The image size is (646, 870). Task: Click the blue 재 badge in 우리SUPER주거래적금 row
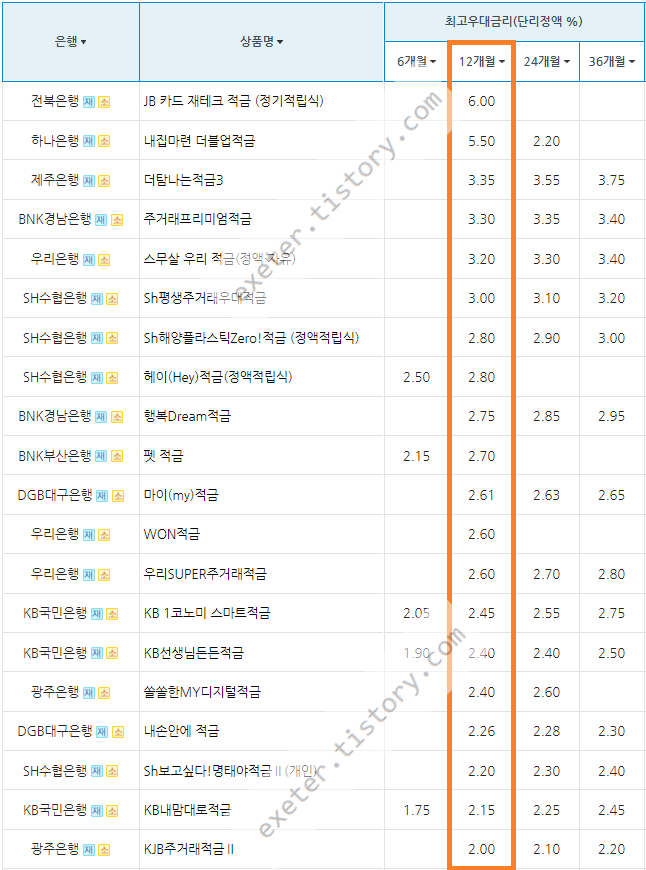pyautogui.click(x=89, y=575)
